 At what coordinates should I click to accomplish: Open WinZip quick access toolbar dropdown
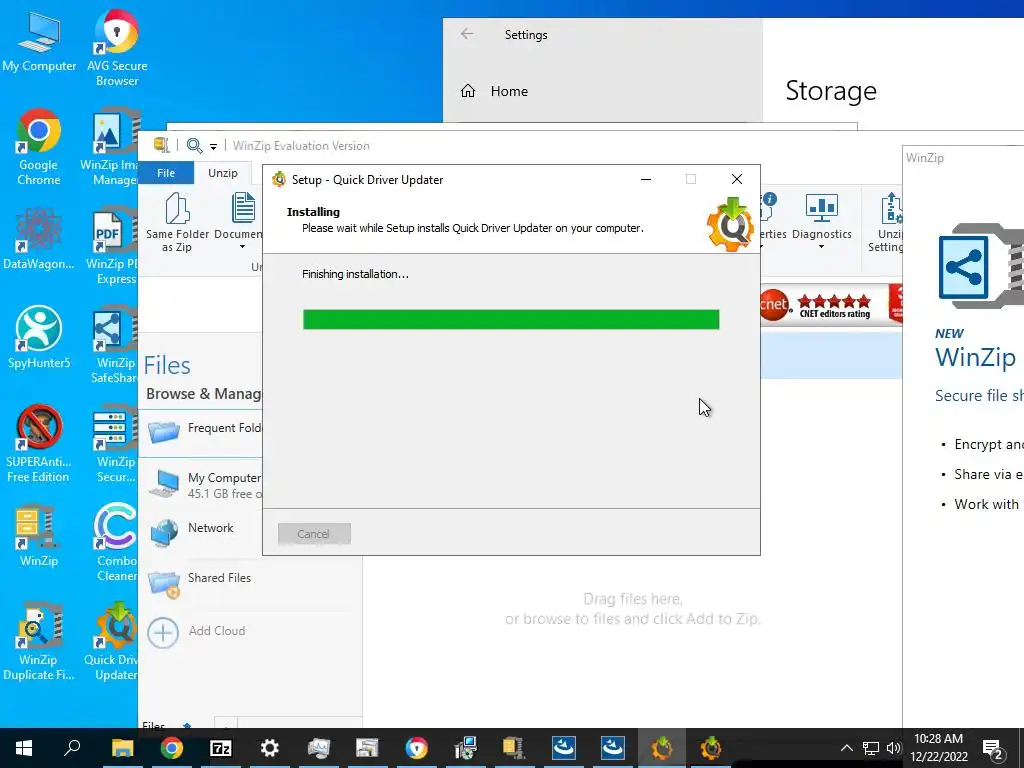213,146
